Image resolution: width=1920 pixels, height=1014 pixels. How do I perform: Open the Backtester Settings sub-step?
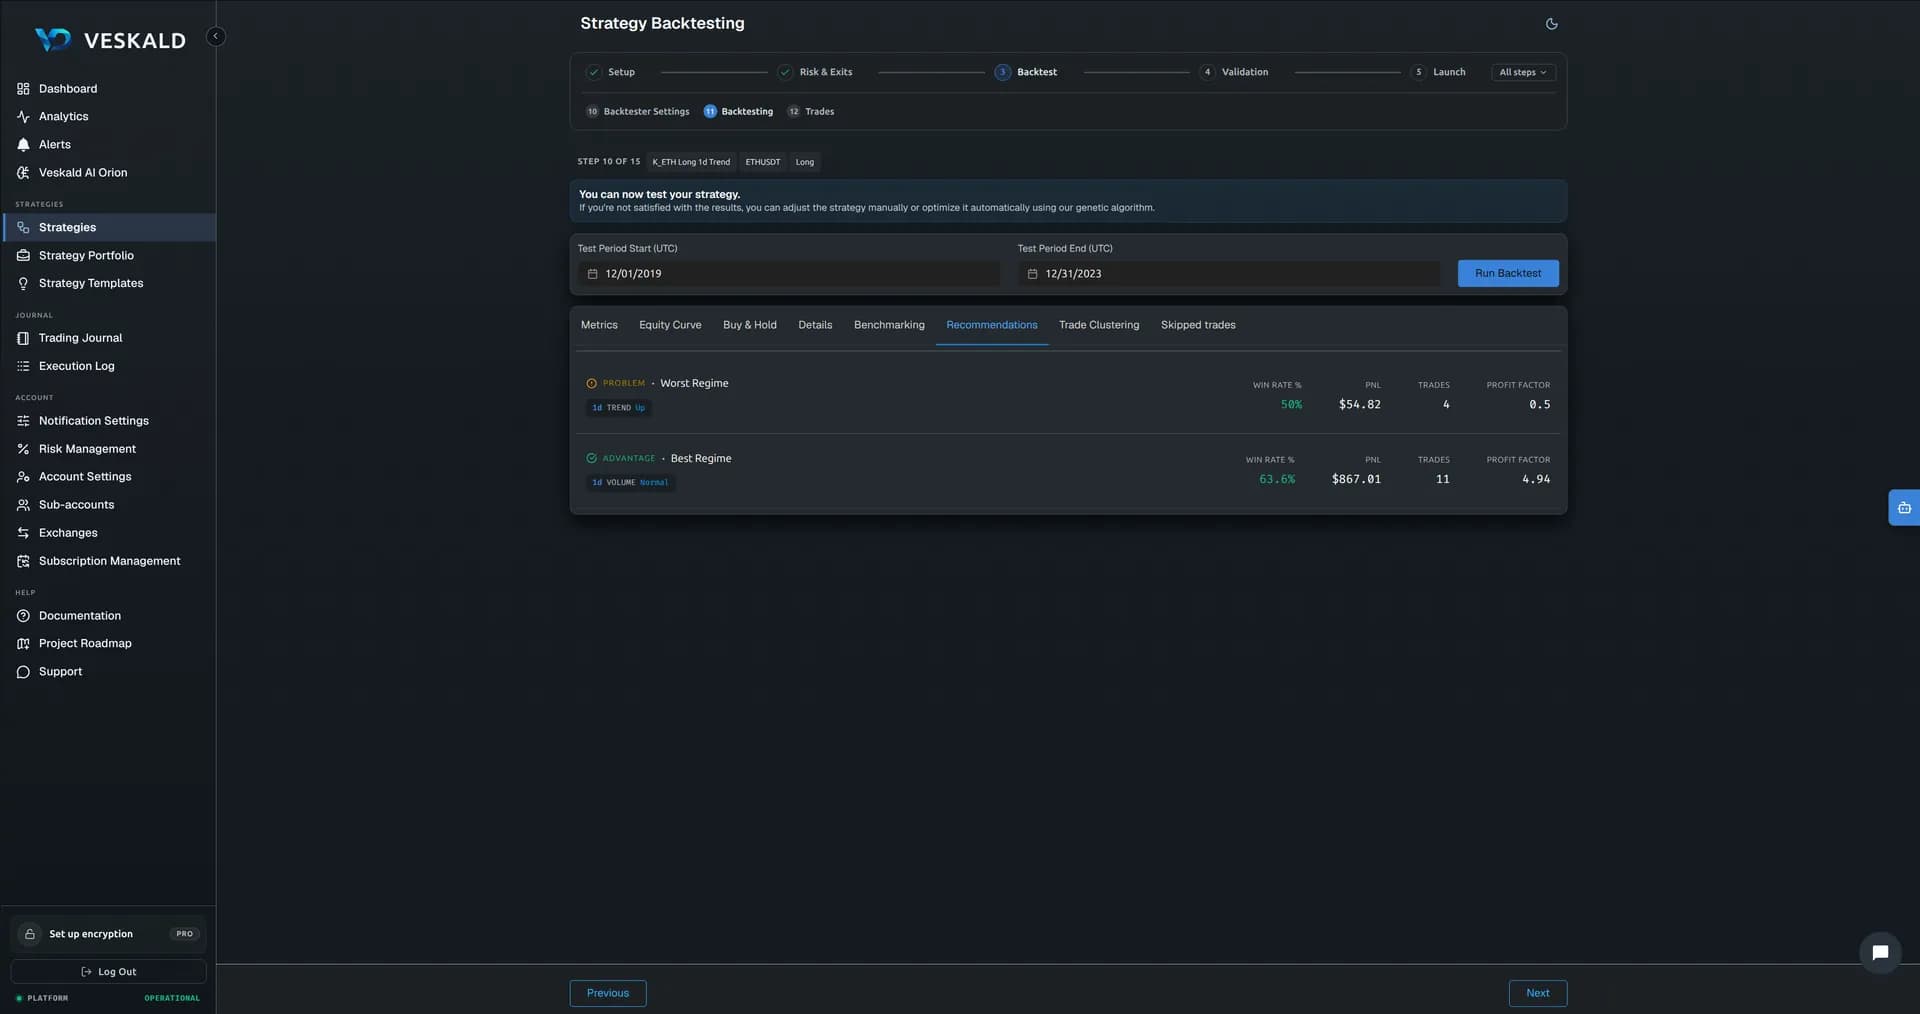[x=638, y=112]
